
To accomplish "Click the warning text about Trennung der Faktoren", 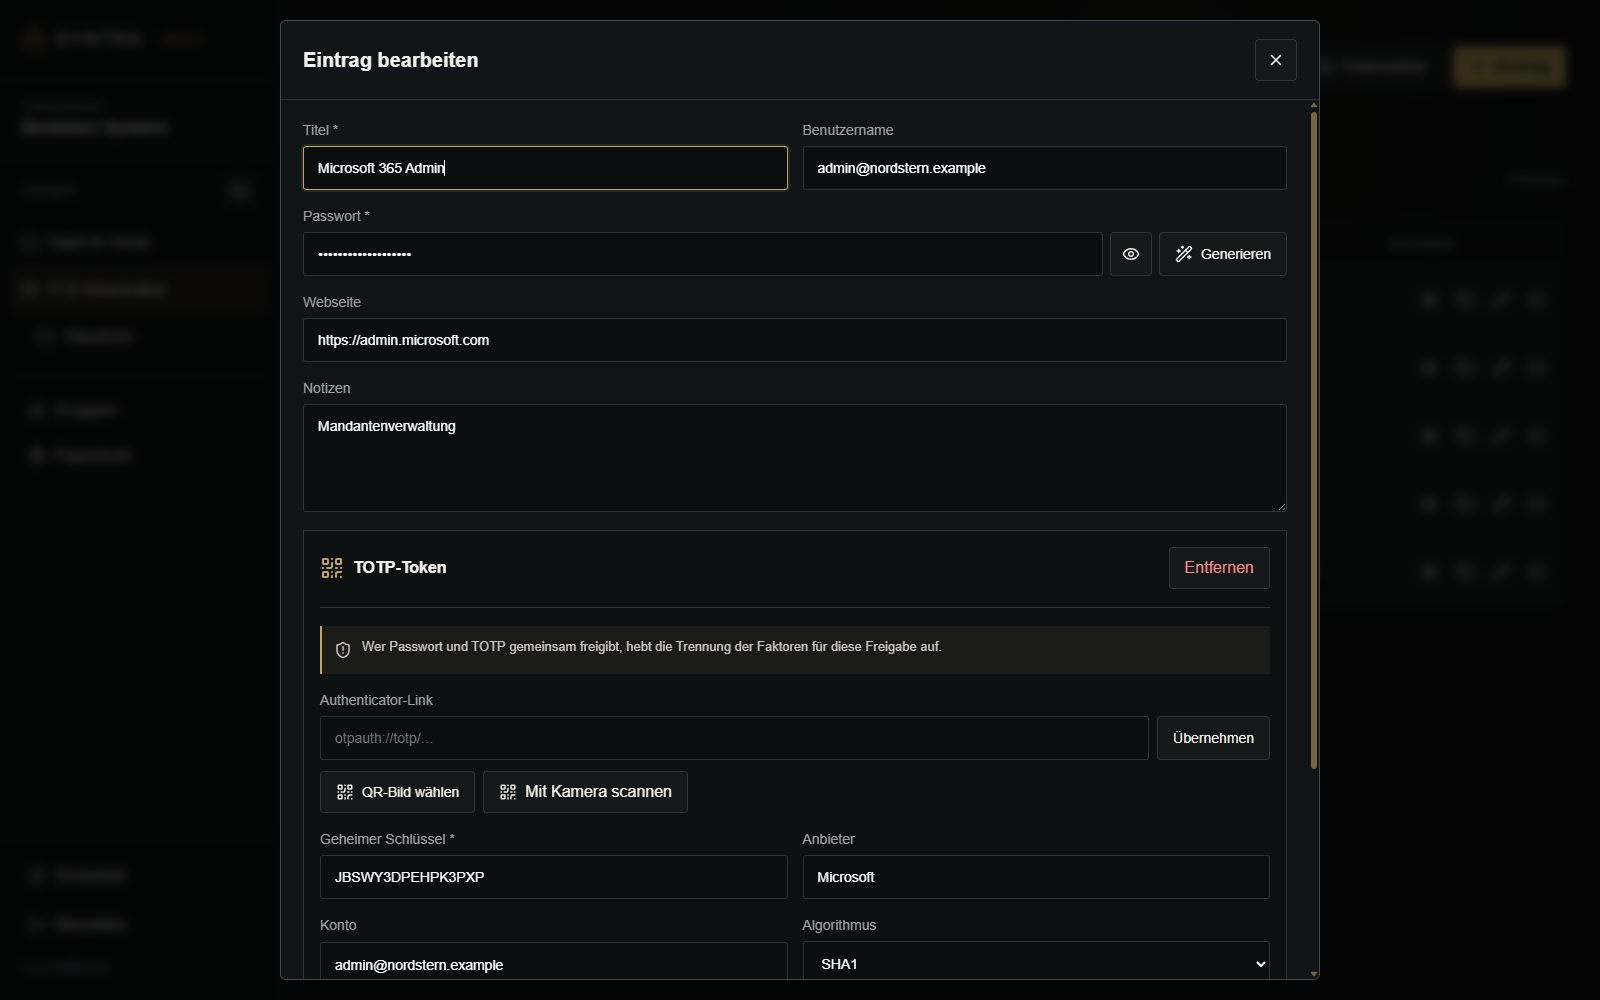I will pyautogui.click(x=651, y=647).
